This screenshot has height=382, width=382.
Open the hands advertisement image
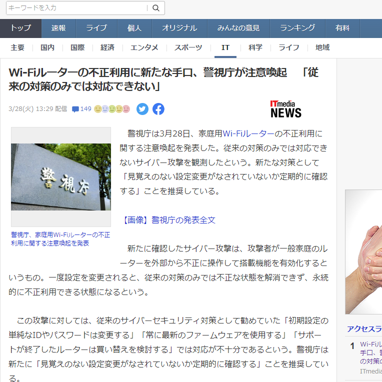click(x=364, y=252)
